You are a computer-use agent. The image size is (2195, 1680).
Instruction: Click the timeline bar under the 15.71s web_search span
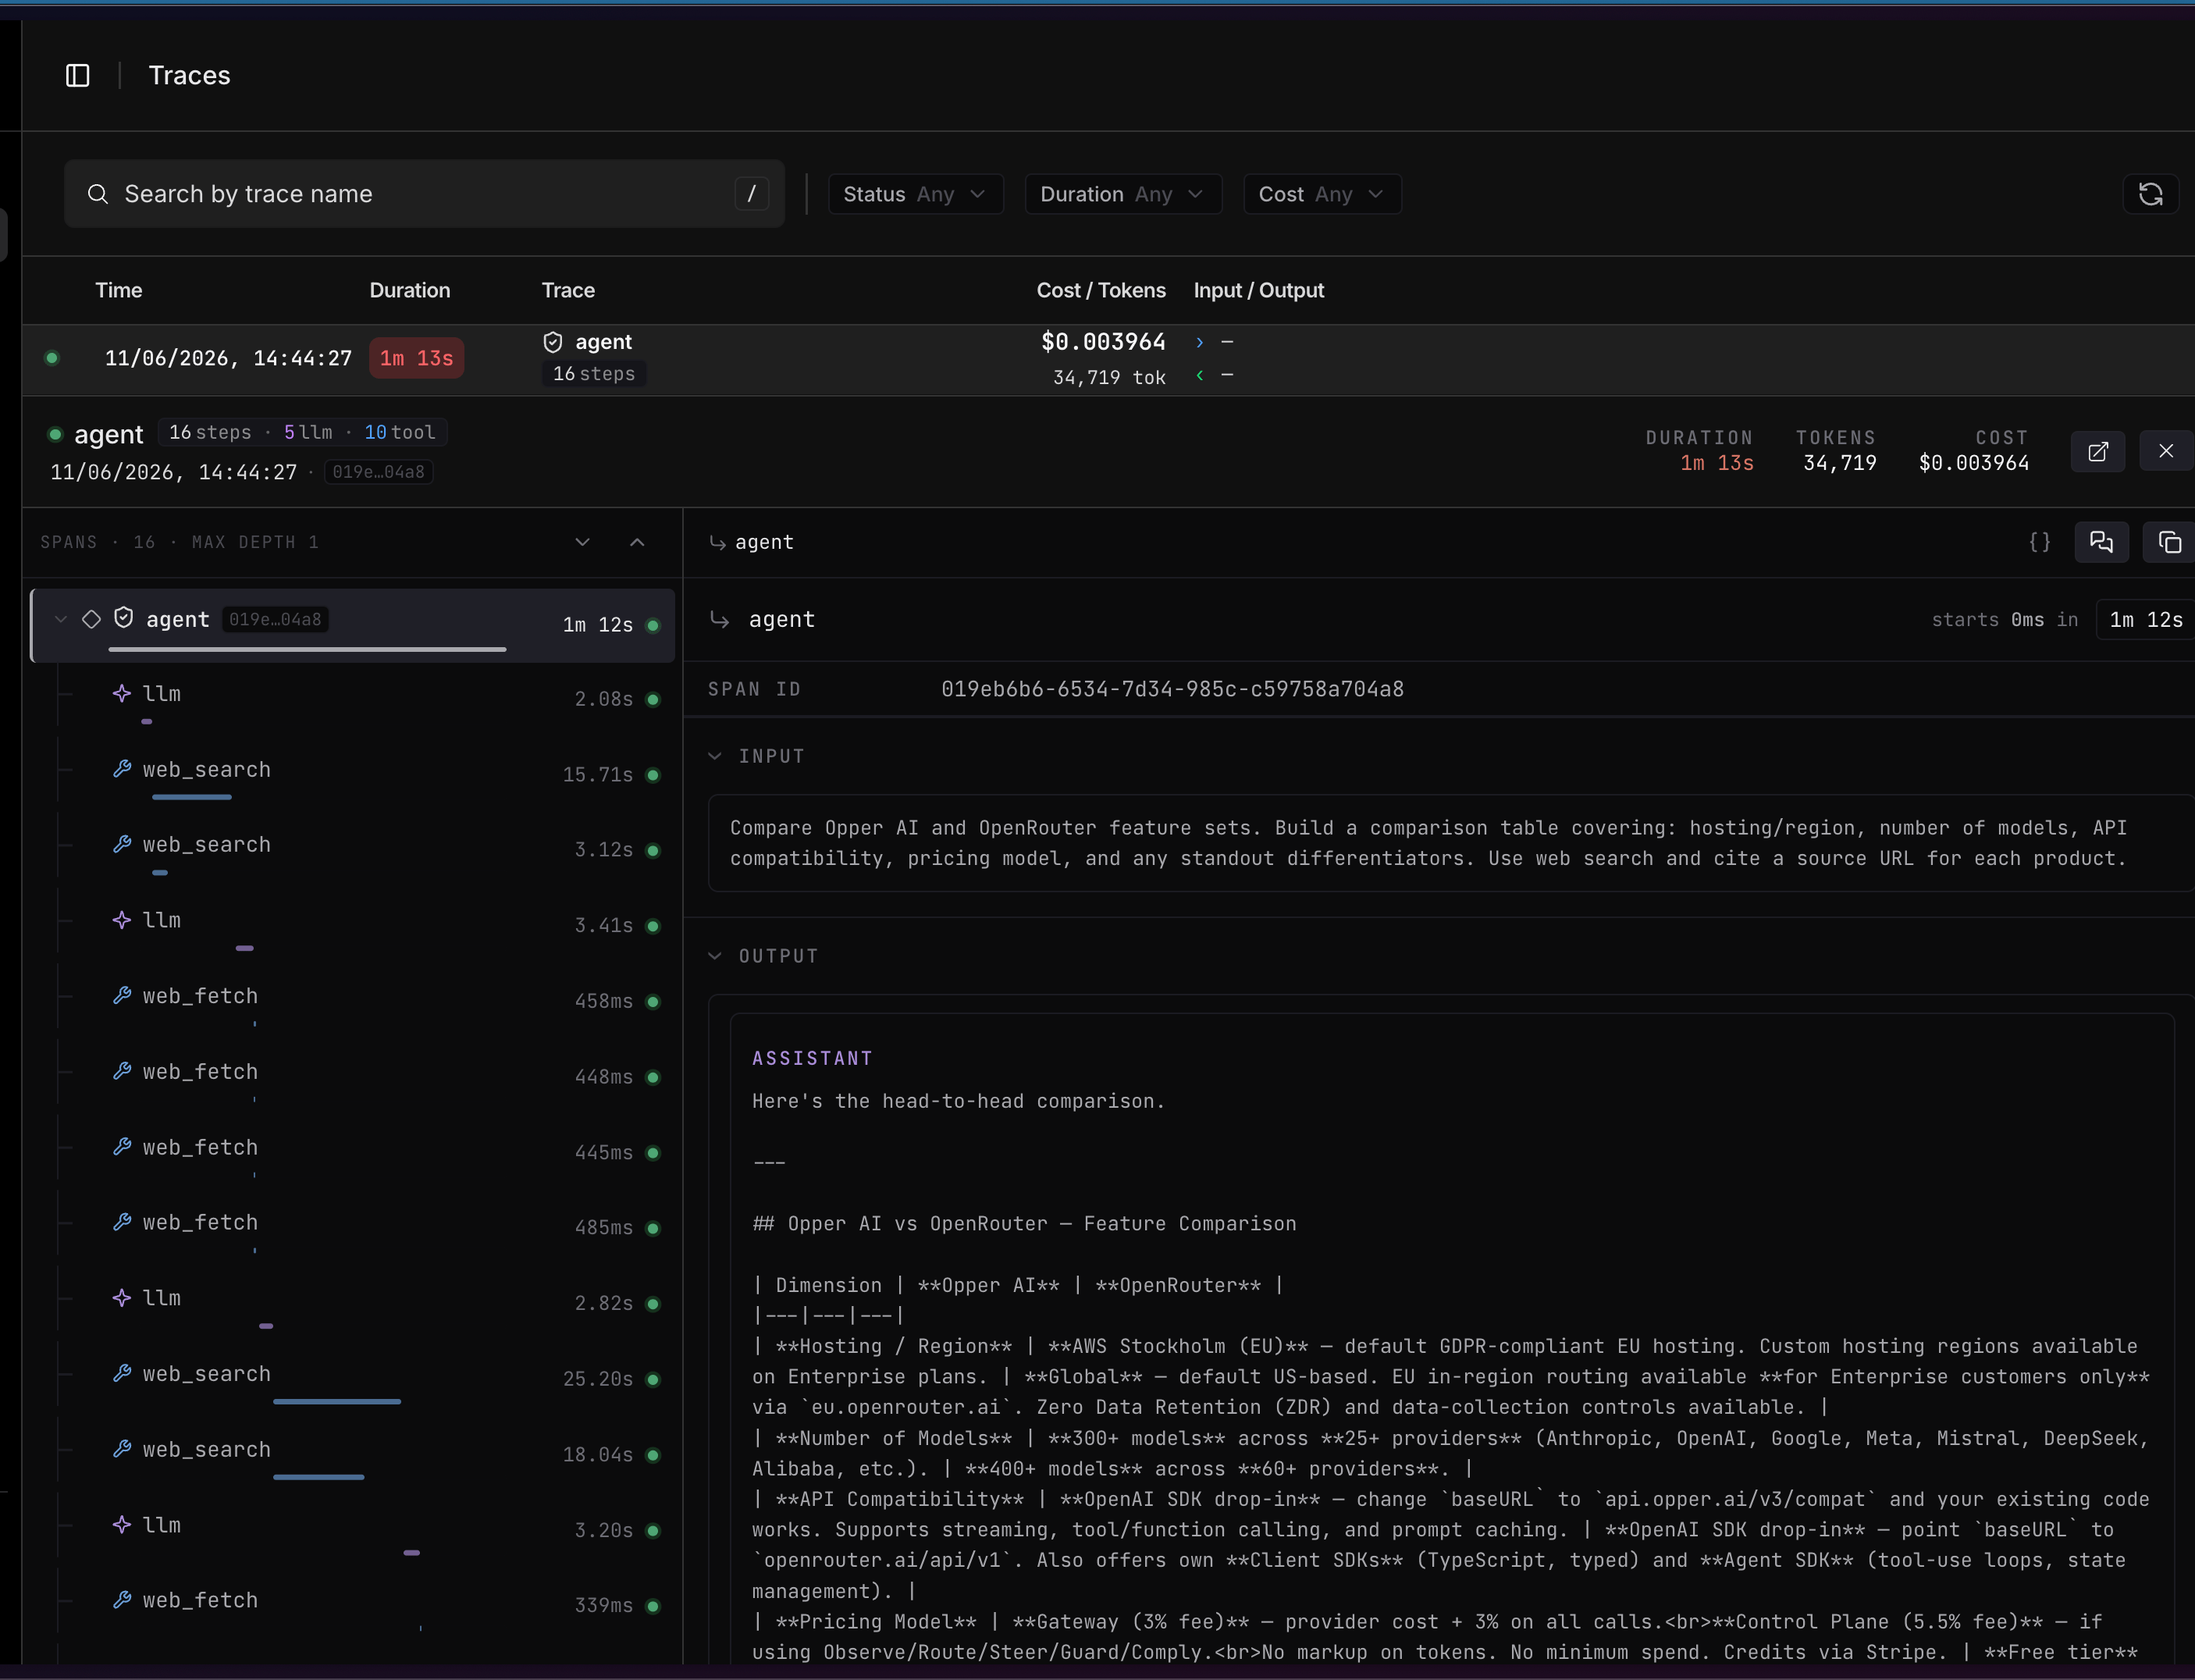(192, 797)
